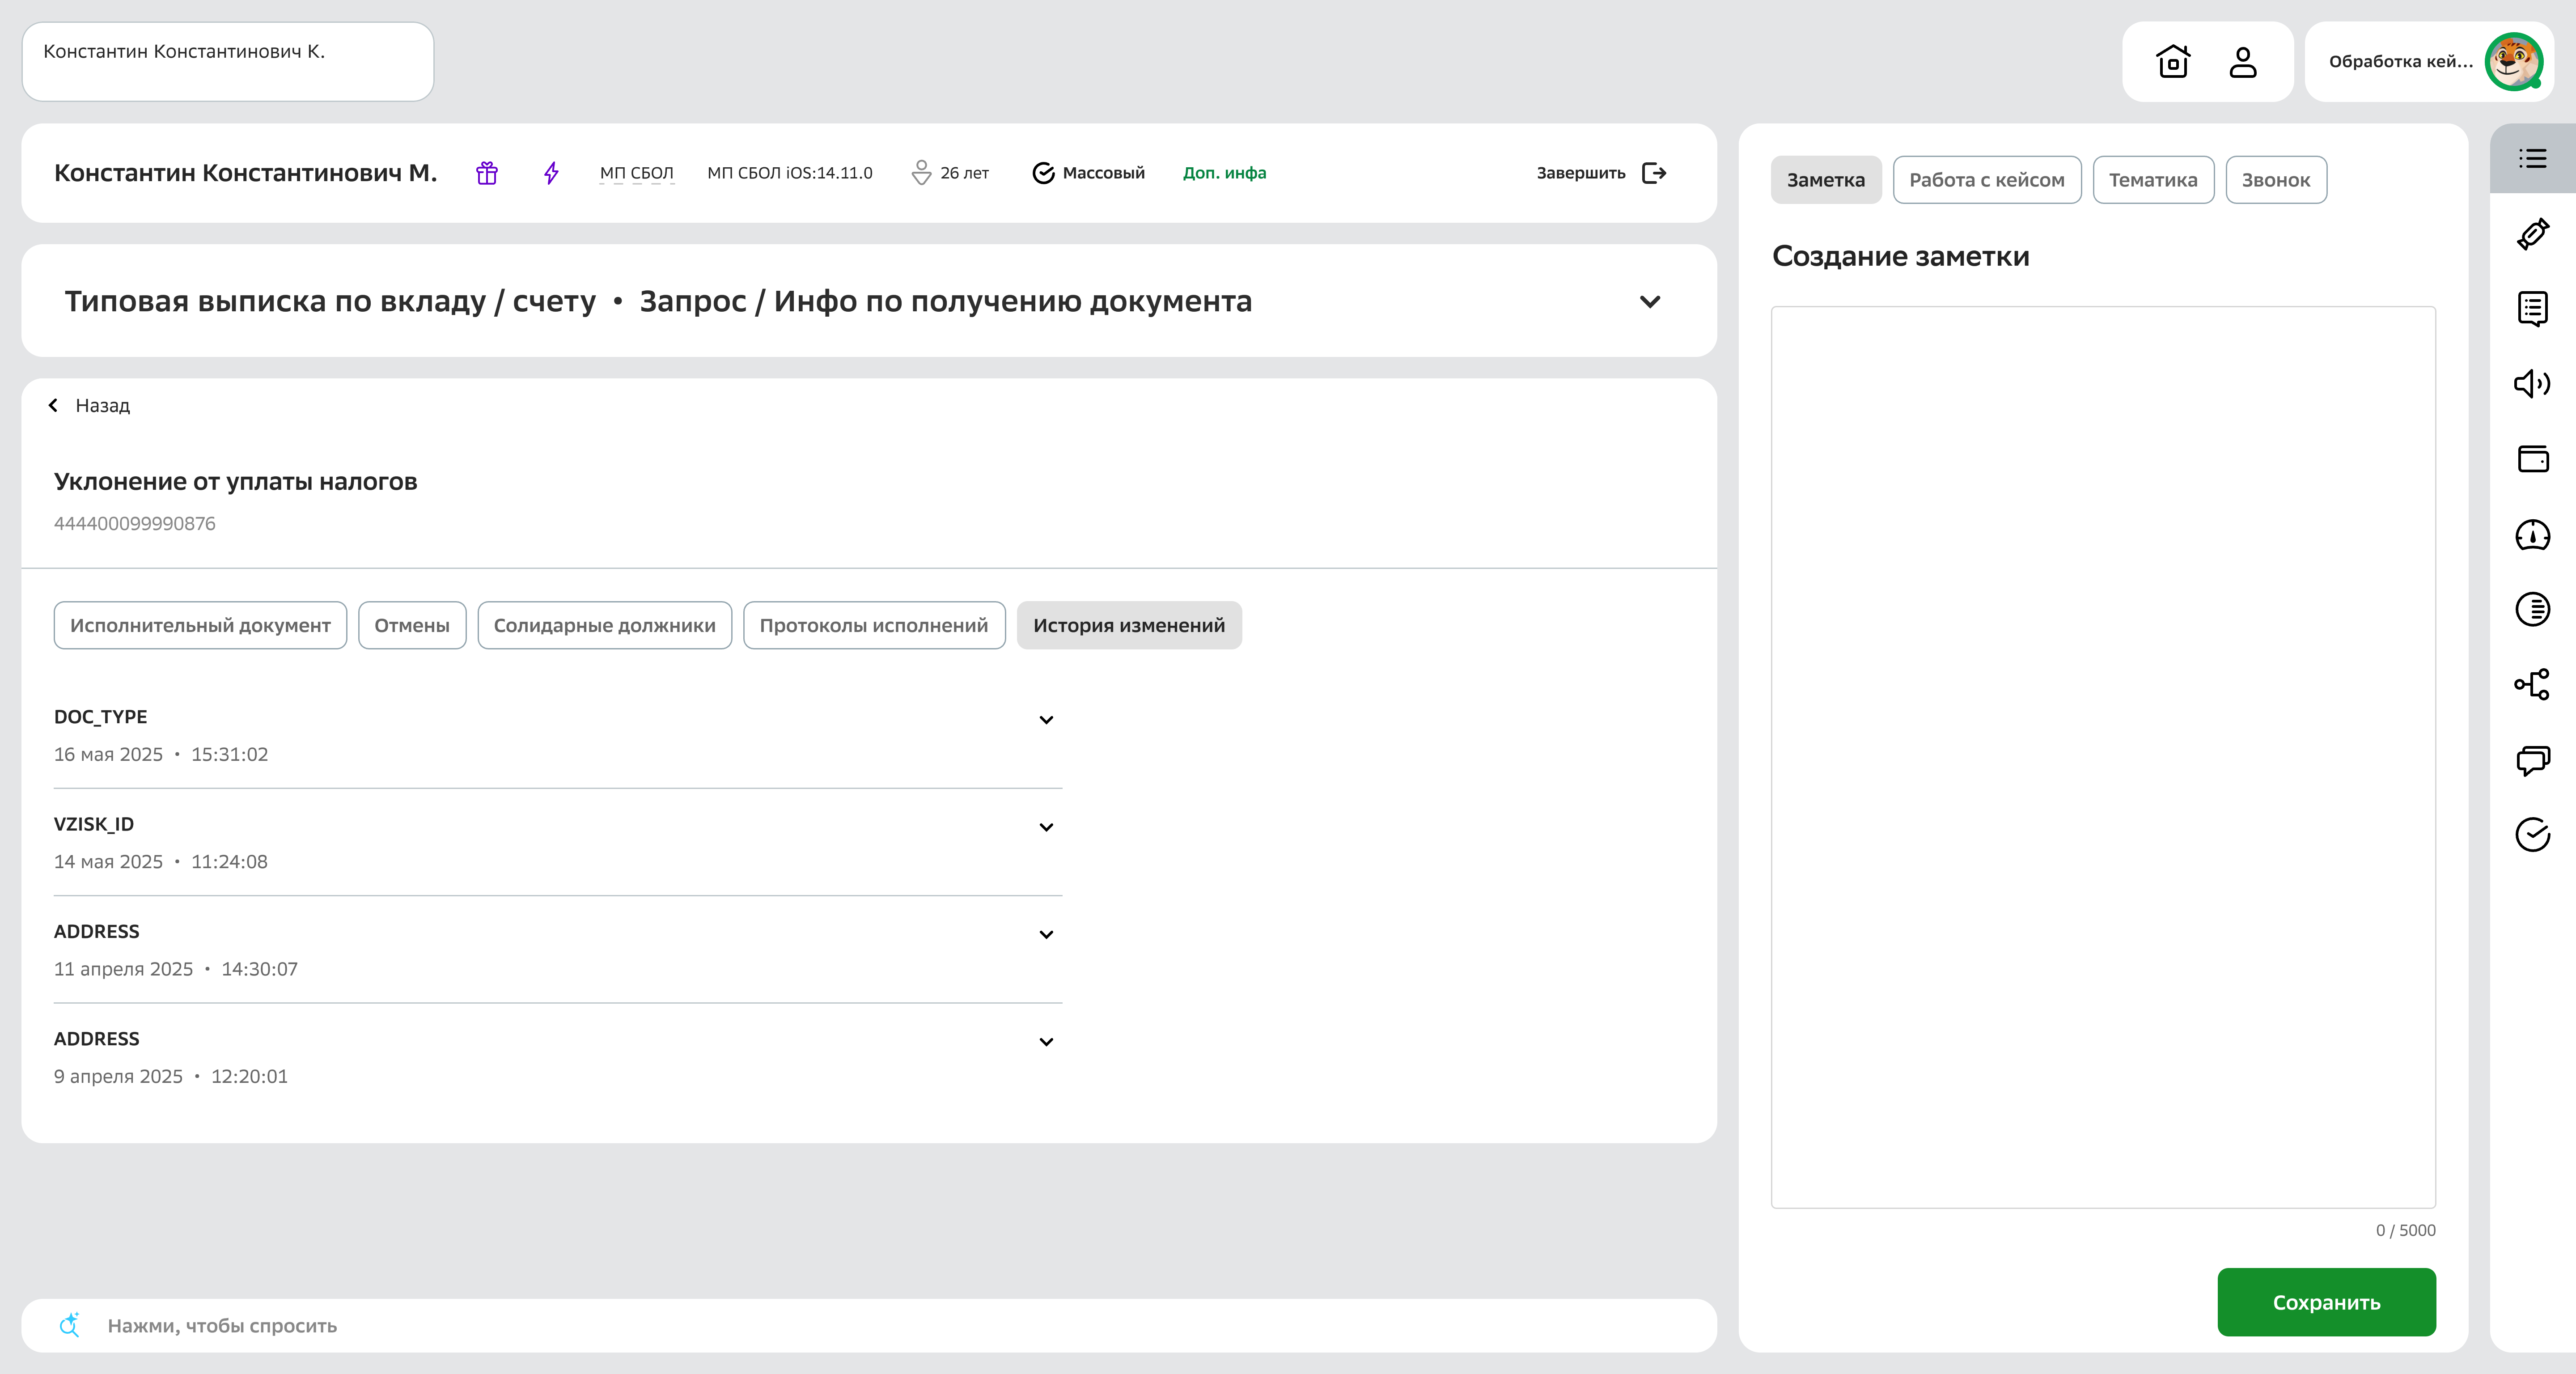Screen dimensions: 2576x1374
Task: Open the user profile icon
Action: (x=2243, y=62)
